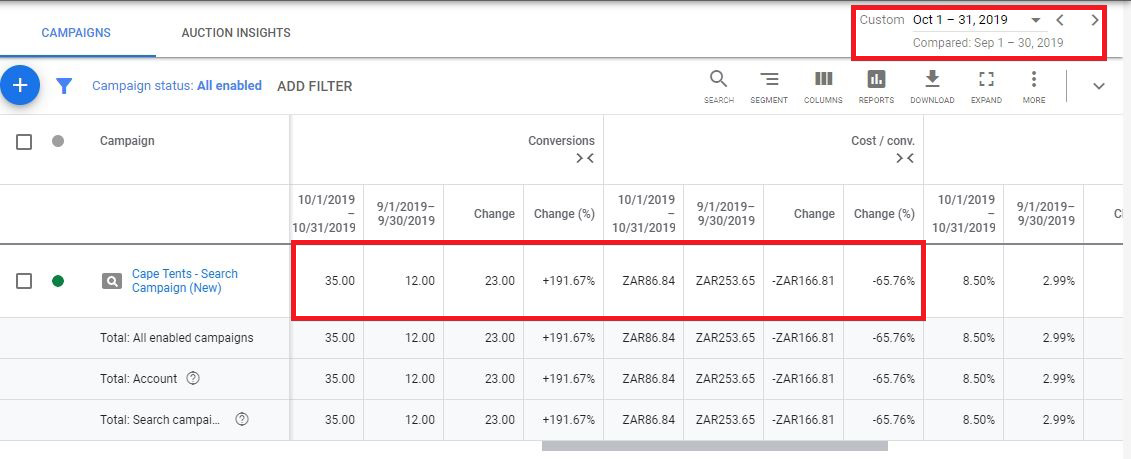Open the Columns selector
Image resolution: width=1131 pixels, height=459 pixels.
tap(823, 82)
